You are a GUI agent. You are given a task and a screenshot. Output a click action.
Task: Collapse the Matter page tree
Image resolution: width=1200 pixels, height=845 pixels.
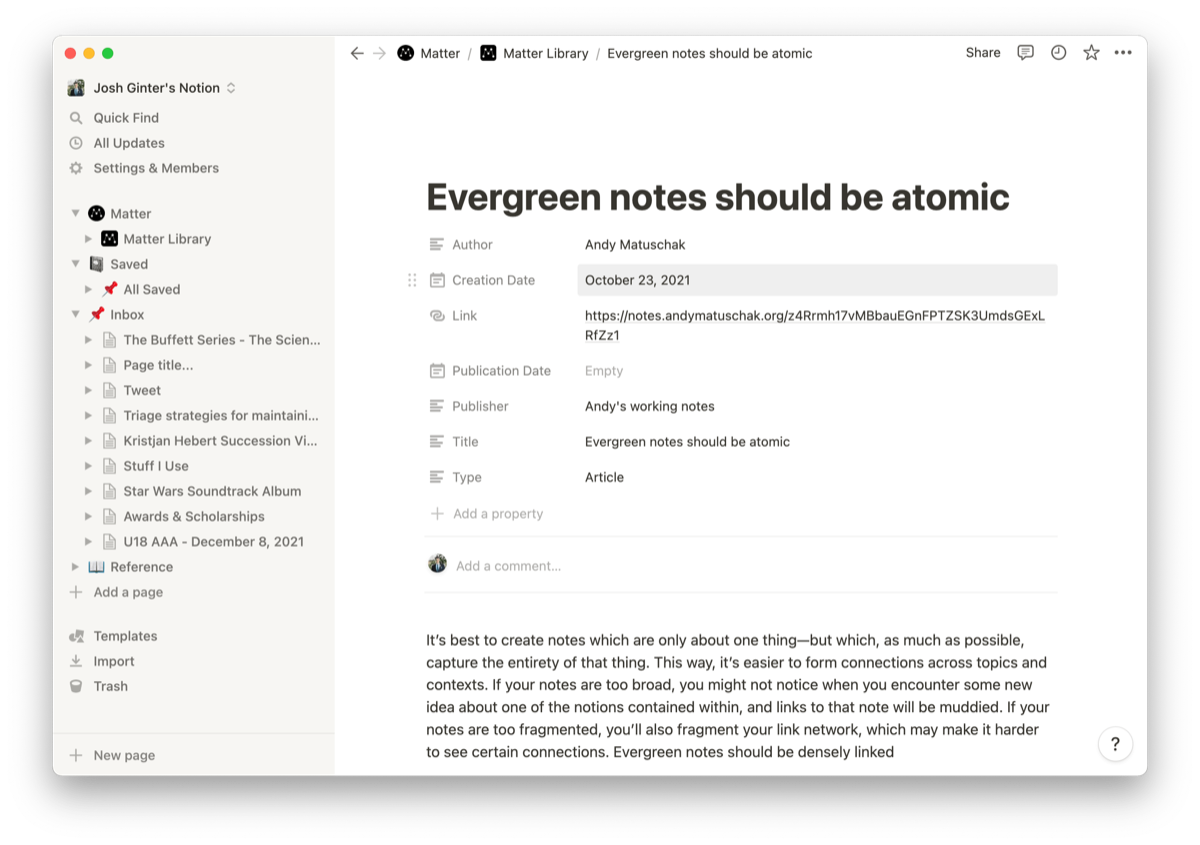[75, 213]
